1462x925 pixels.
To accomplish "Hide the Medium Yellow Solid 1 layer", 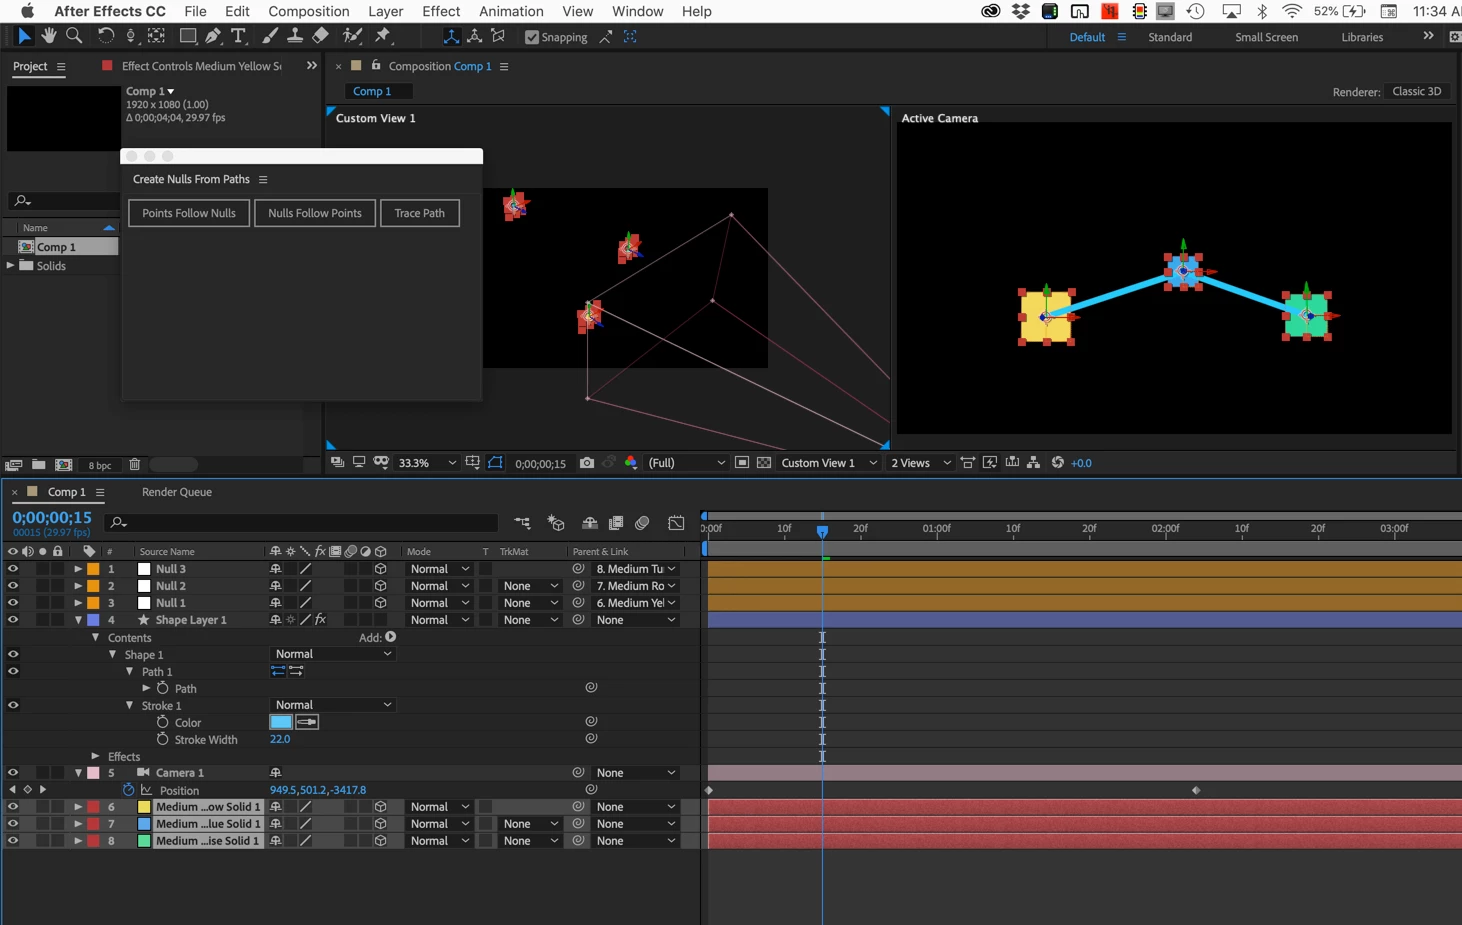I will (x=13, y=807).
